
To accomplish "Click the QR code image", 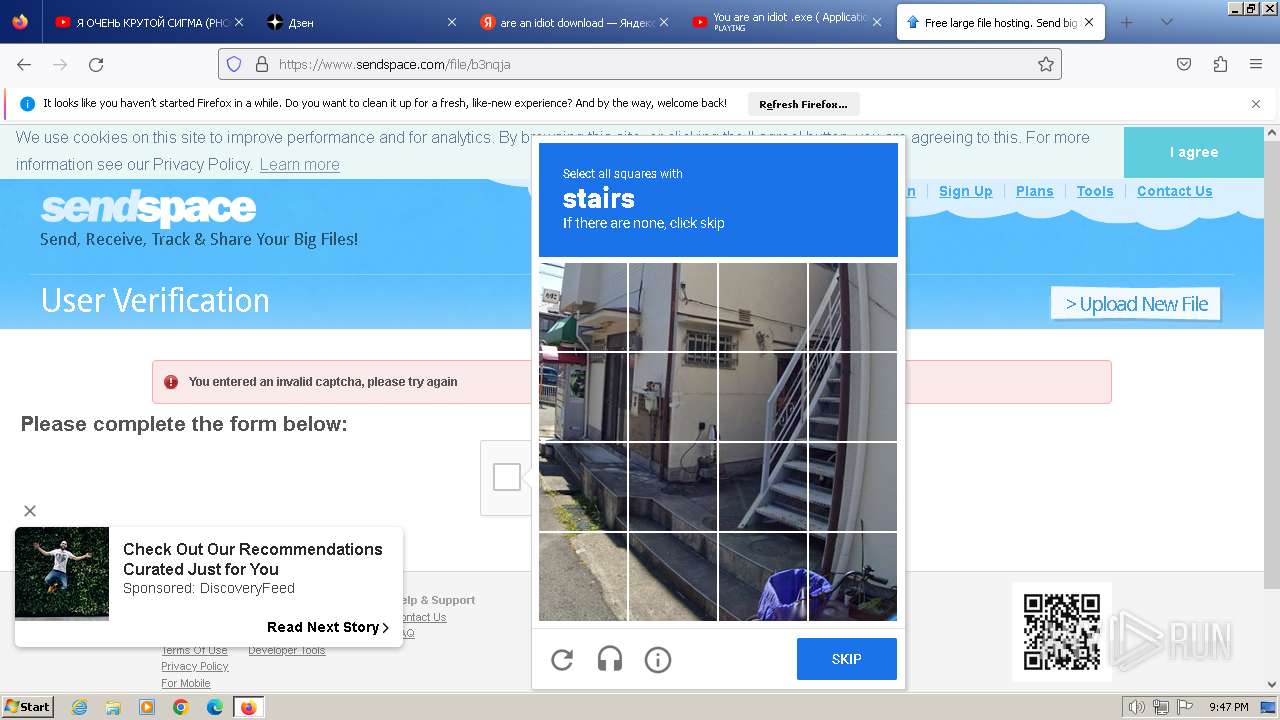I will click(1062, 632).
